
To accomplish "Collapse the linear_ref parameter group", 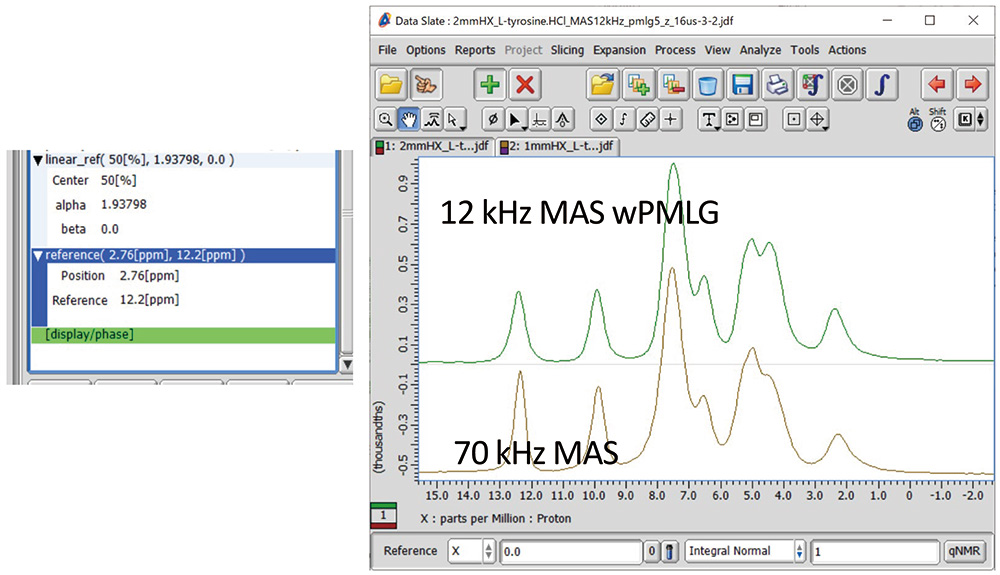I will click(x=39, y=160).
